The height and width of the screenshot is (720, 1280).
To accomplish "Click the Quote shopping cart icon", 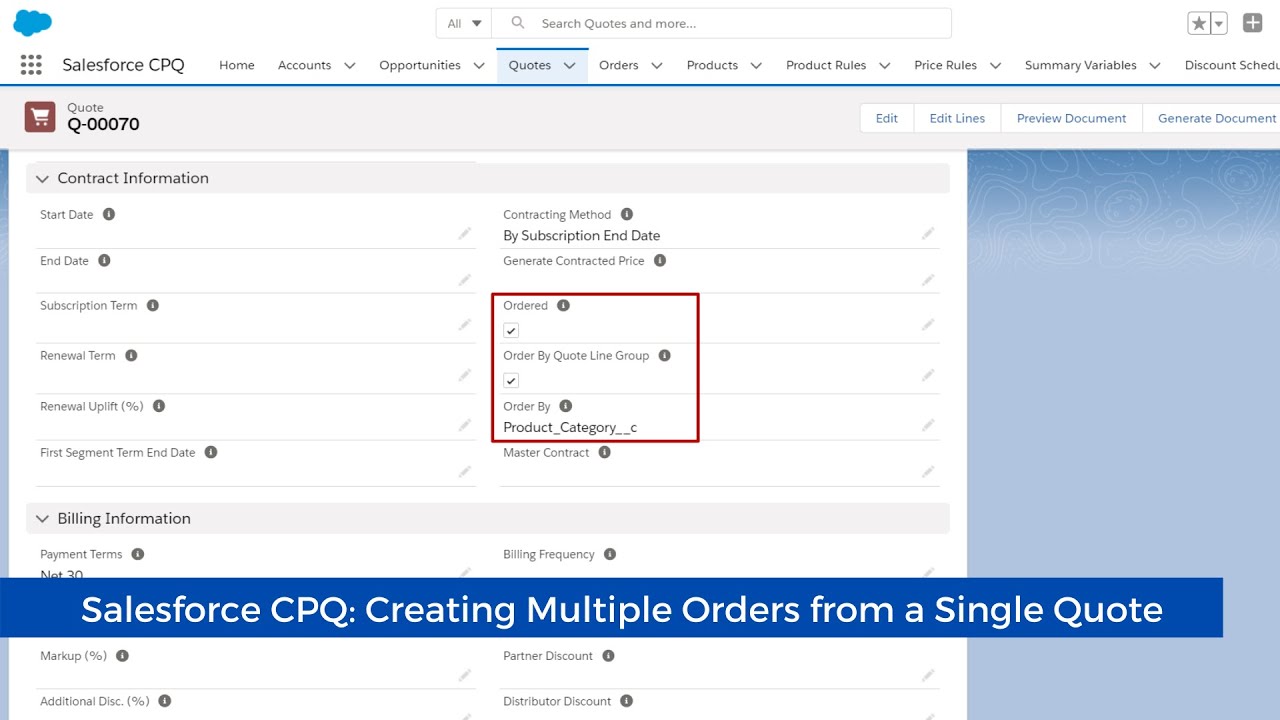I will coord(40,117).
